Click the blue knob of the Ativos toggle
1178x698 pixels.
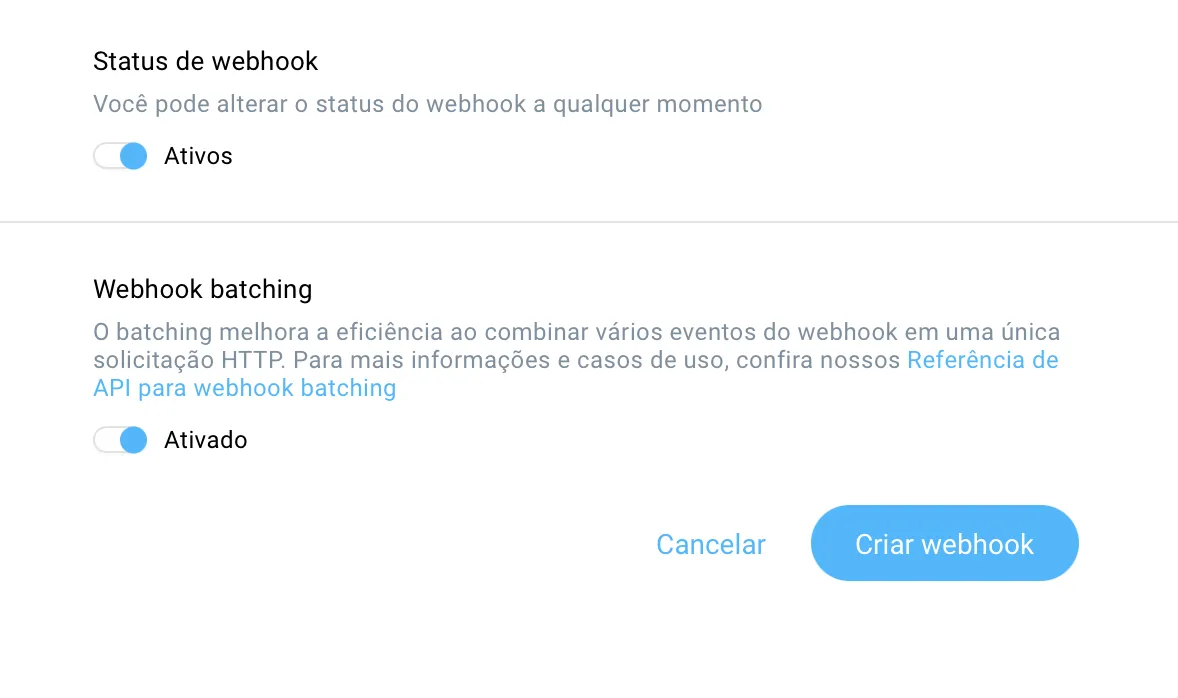point(134,156)
